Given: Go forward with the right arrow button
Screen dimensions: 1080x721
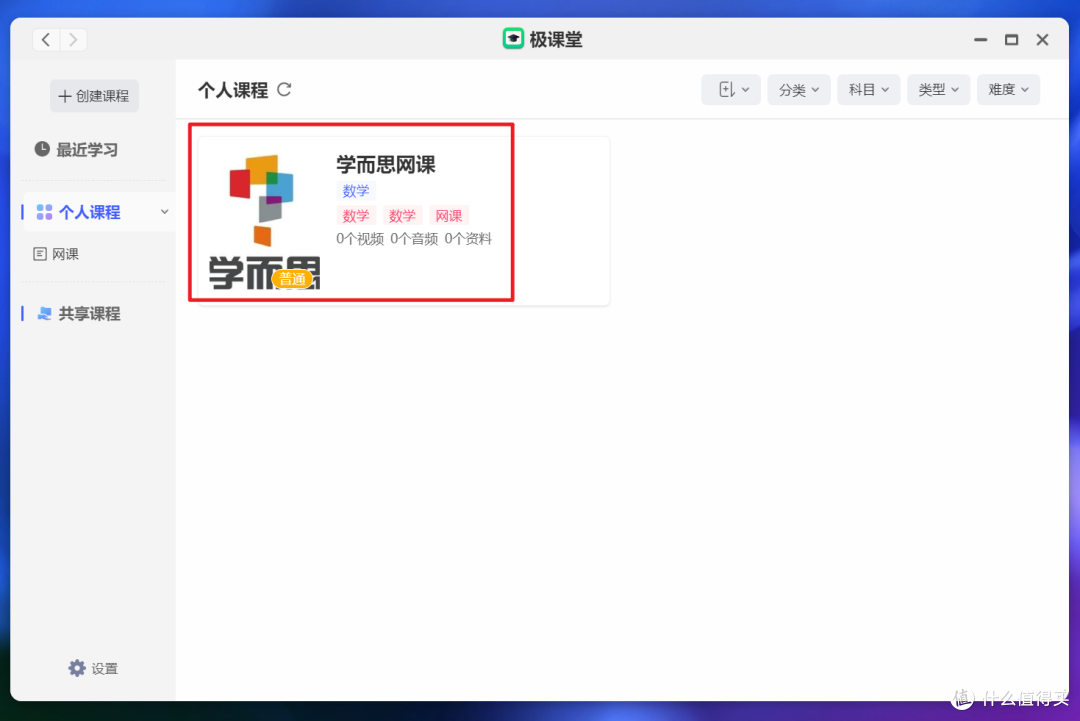Looking at the screenshot, I should (x=73, y=39).
